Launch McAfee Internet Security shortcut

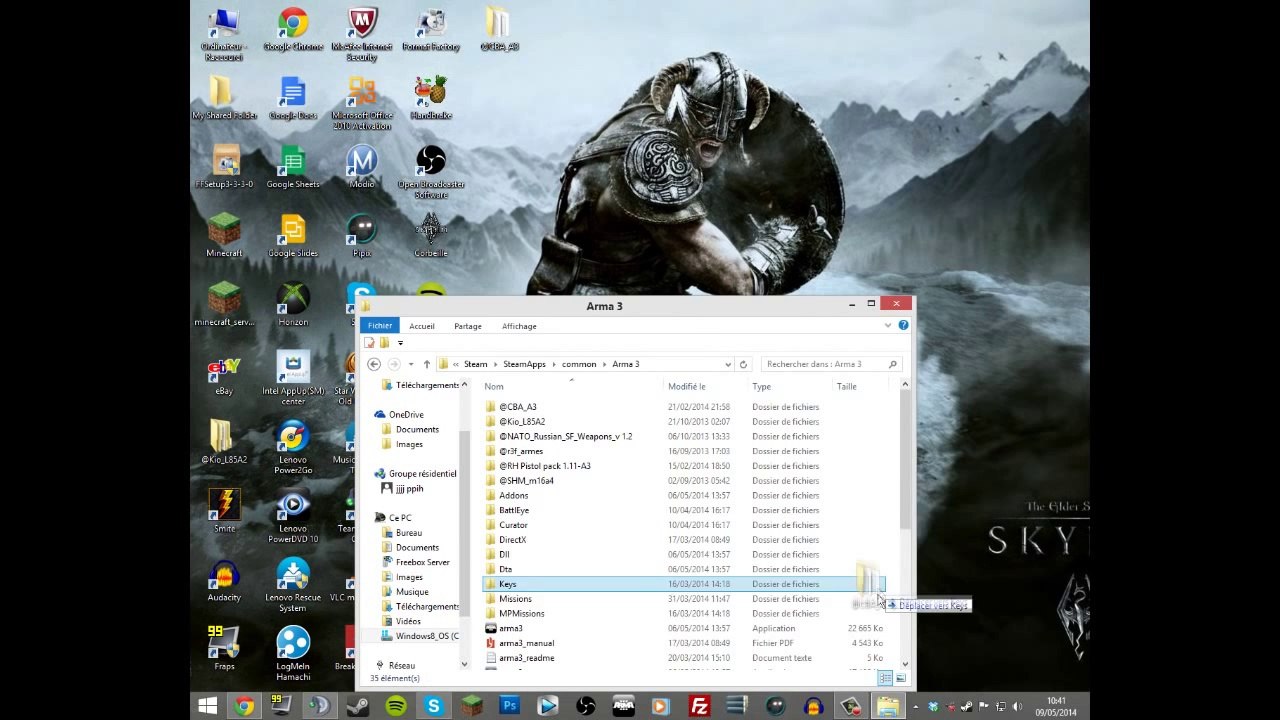[x=362, y=34]
